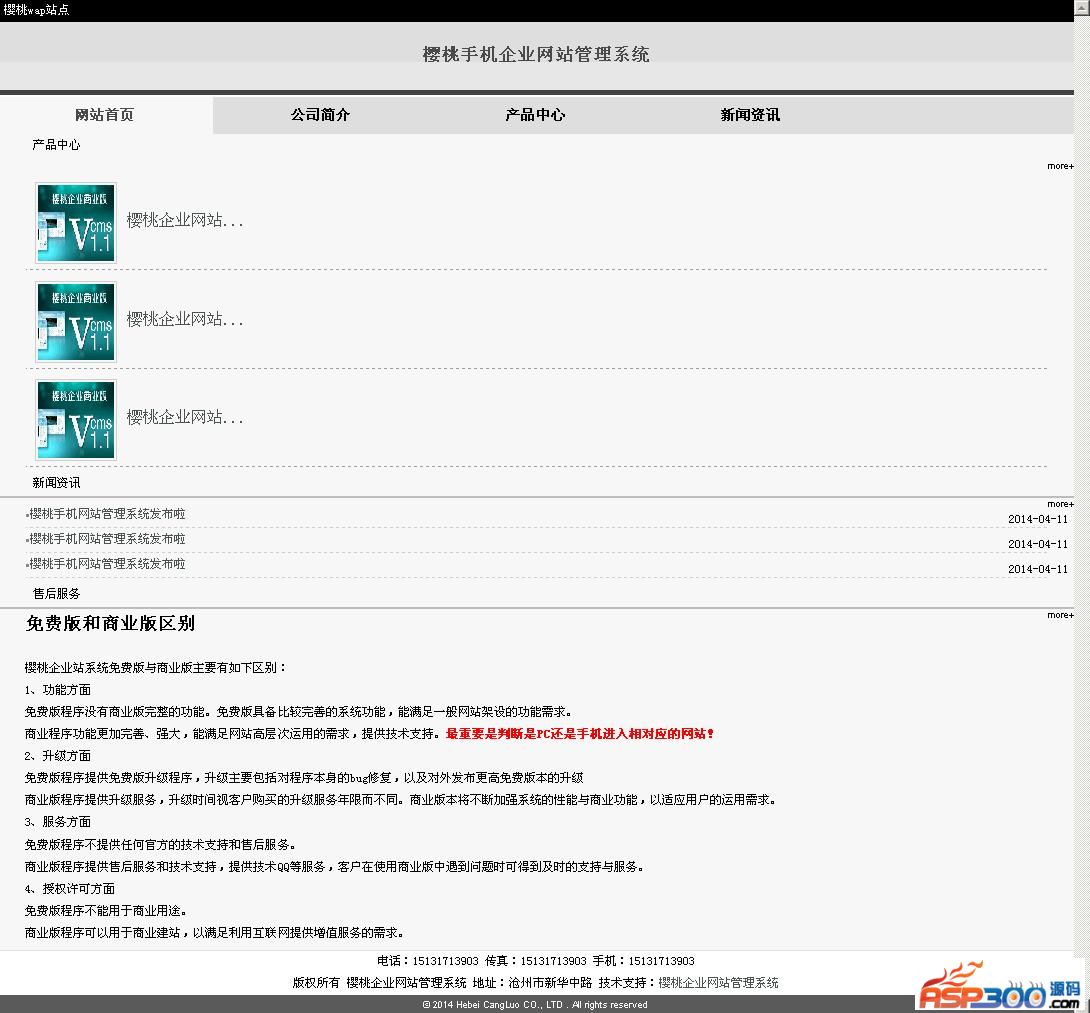The image size is (1090, 1013).
Task: Click the footer 技术支持 樱桃企业网站管理系统 link
Action: coord(718,982)
